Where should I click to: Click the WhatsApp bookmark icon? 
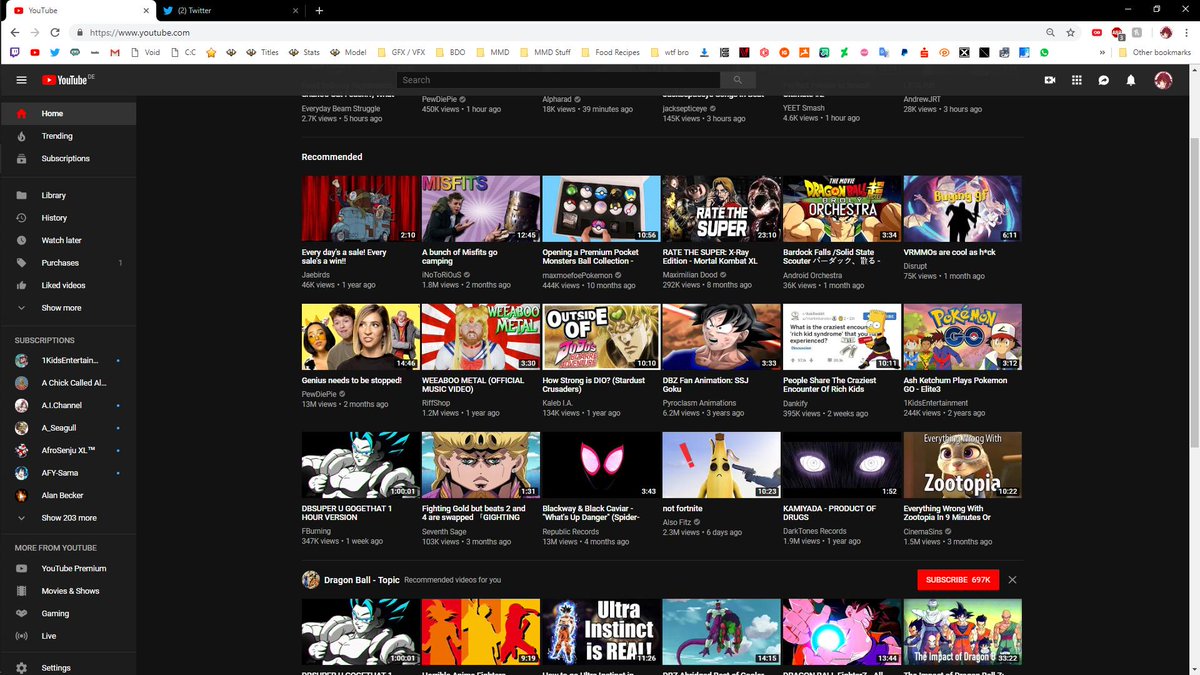1044,52
